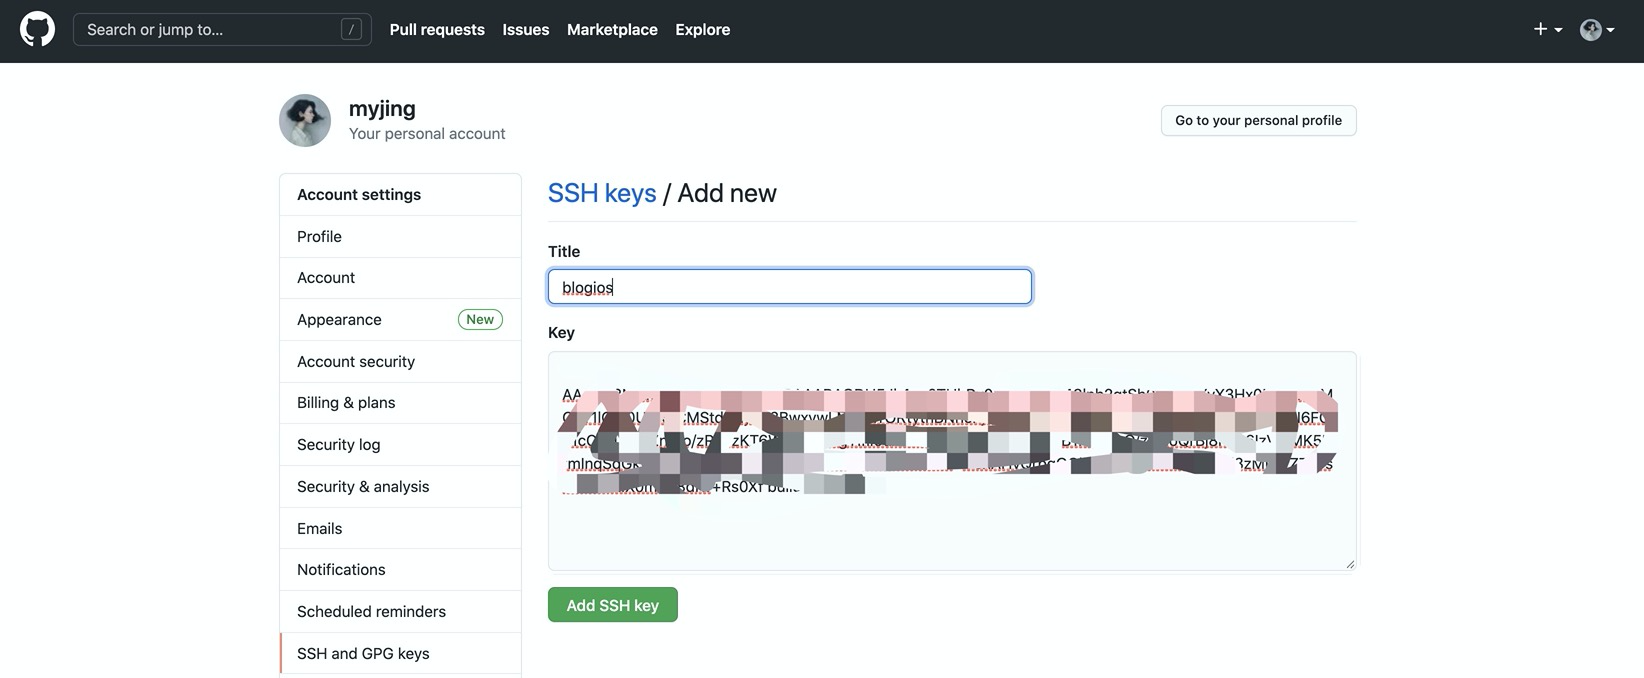Follow the SSH keys breadcrumb link

[602, 193]
